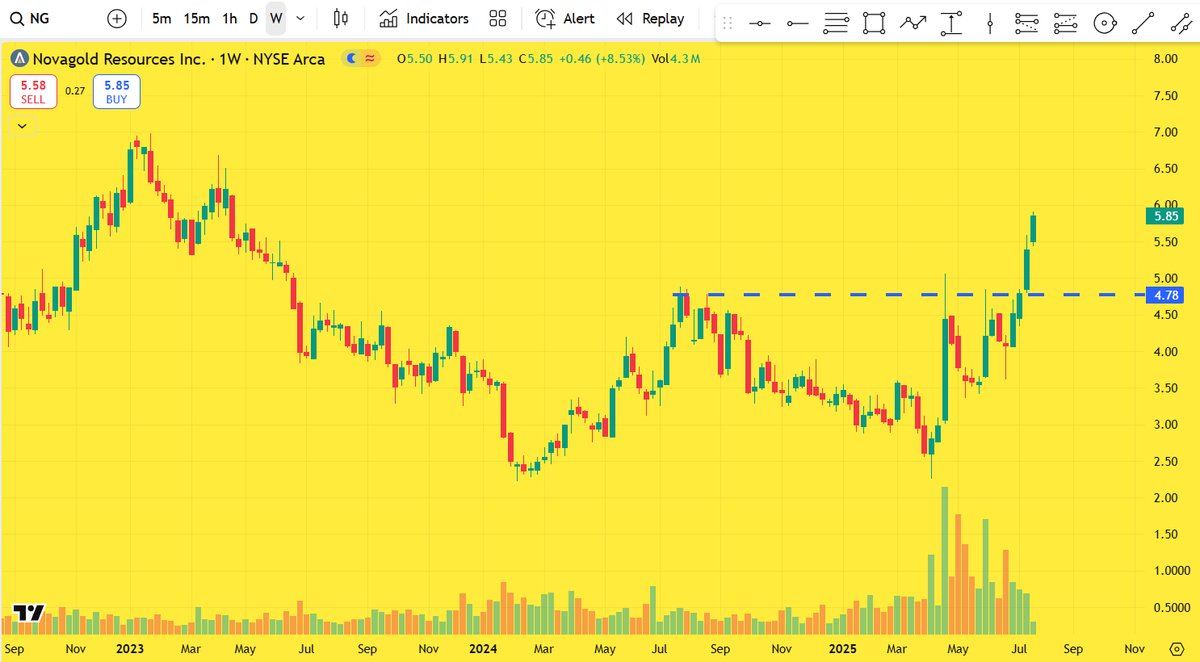Click the Vol 4.3M readout

675,59
